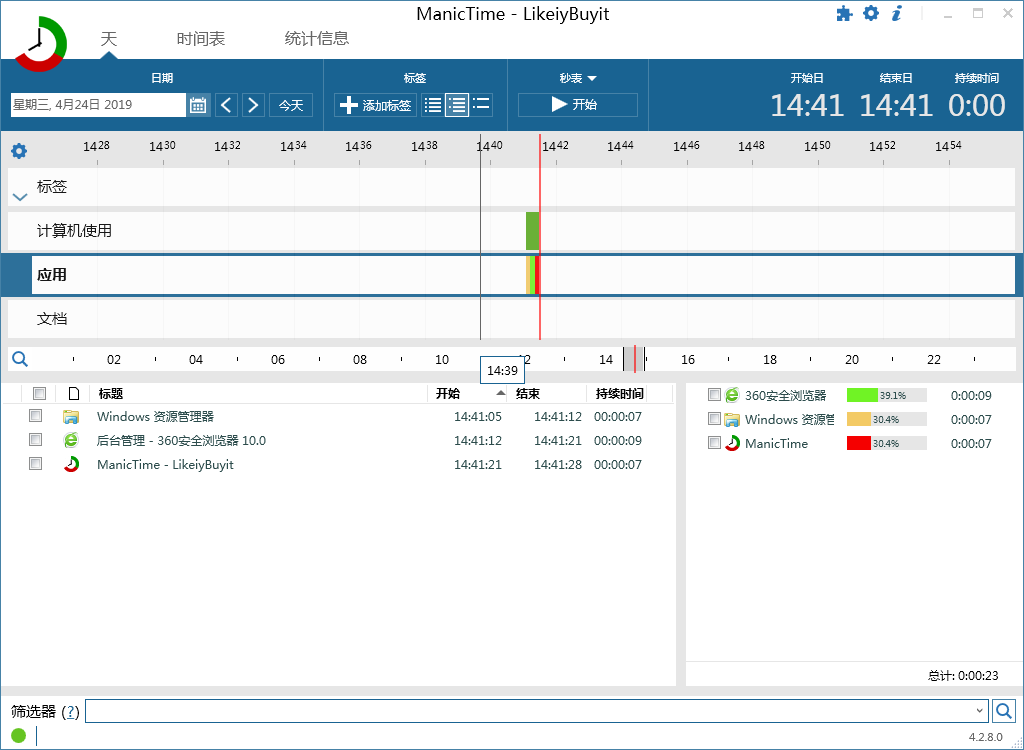Click the timeline zoom magnifier icon
The height and width of the screenshot is (750, 1024).
click(x=19, y=359)
